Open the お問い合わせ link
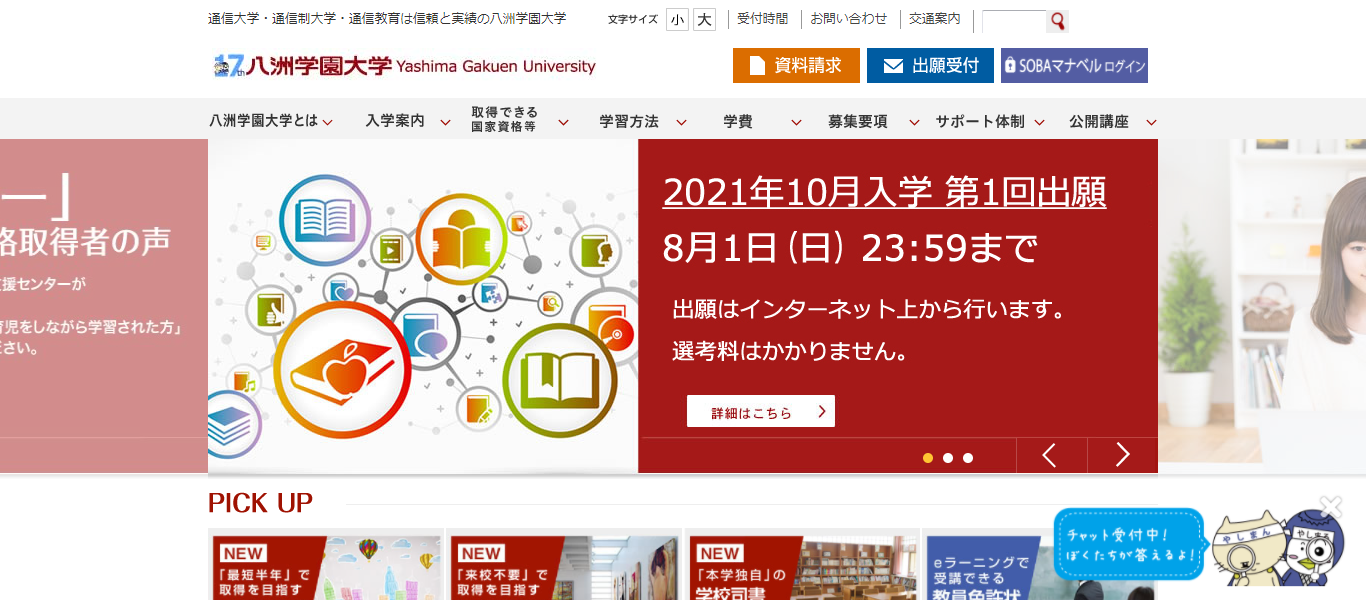Image resolution: width=1366 pixels, height=600 pixels. point(848,18)
